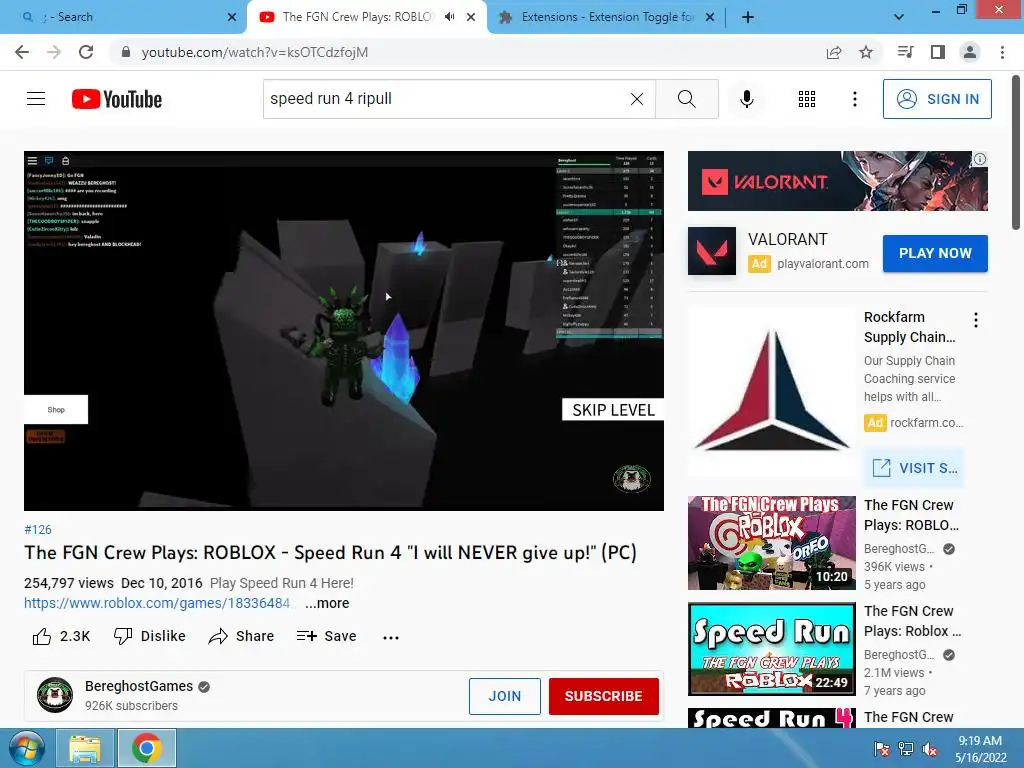Open Action Center flag icon
The image size is (1024, 768).
tap(881, 749)
